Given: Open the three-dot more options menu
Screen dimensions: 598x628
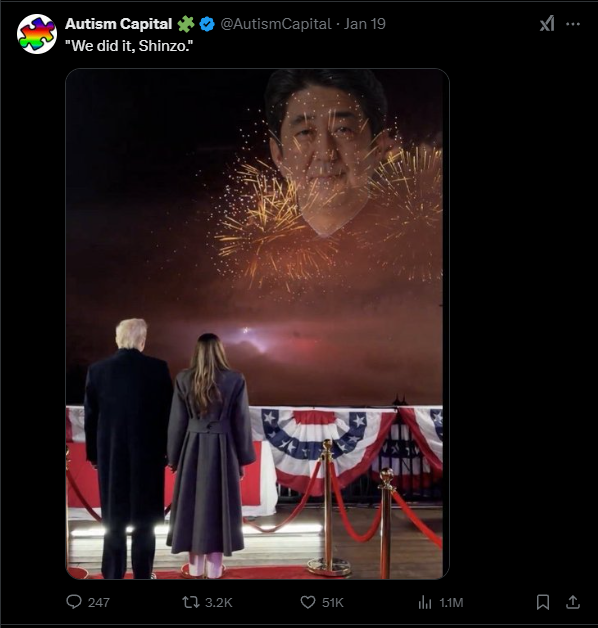Looking at the screenshot, I should [x=573, y=24].
